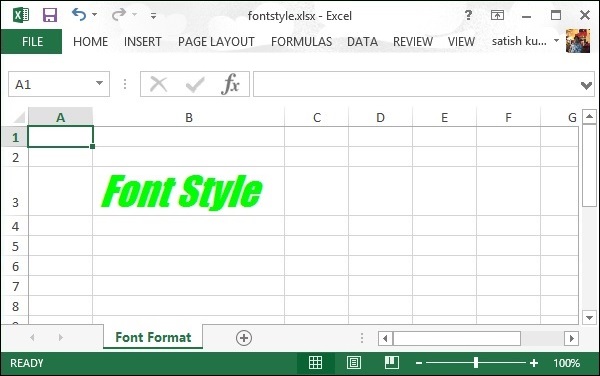Viewport: 600px width, 376px height.
Task: Switch to Normal view icon
Action: click(x=315, y=363)
